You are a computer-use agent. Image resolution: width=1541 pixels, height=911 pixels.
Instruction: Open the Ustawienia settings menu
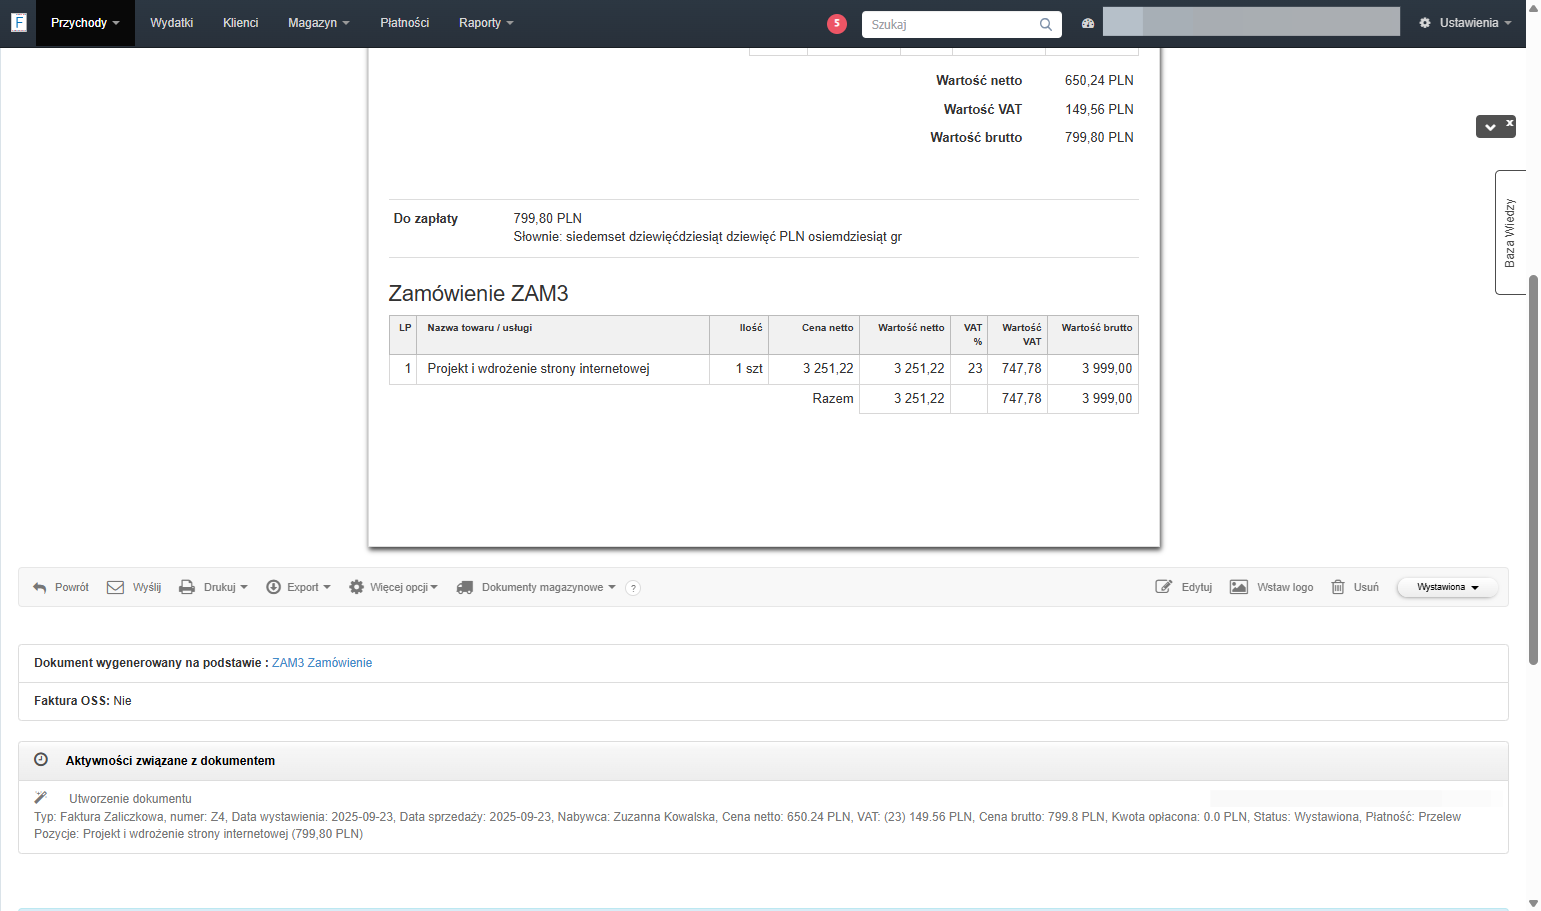pyautogui.click(x=1465, y=23)
